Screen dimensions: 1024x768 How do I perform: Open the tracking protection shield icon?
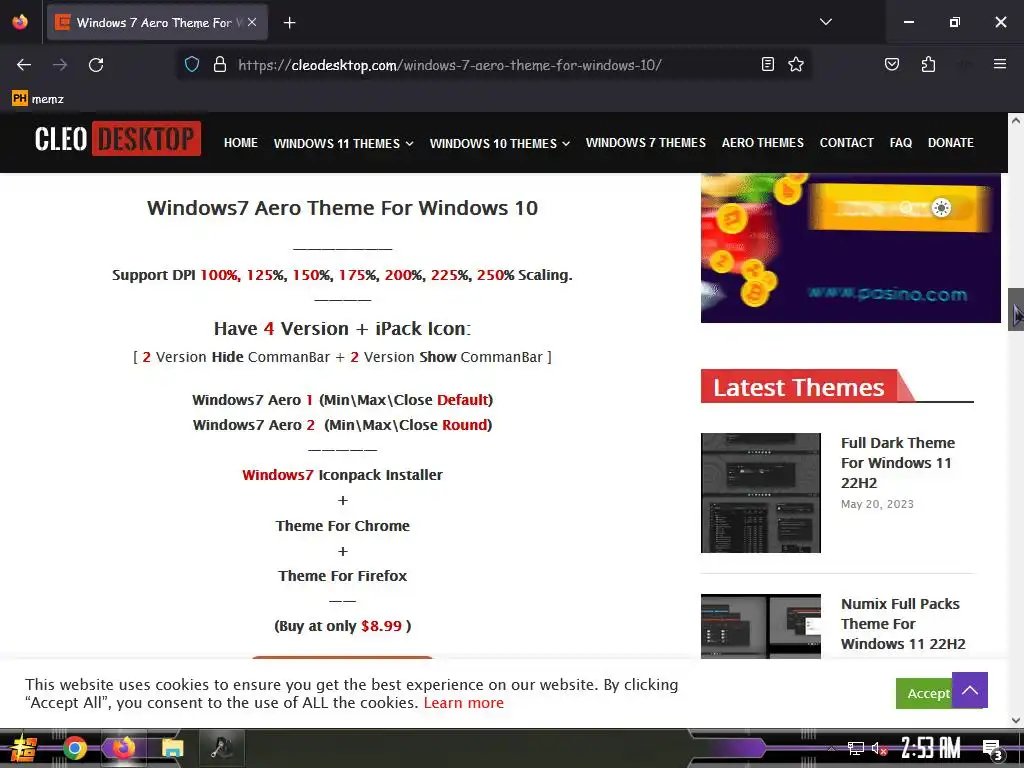191,65
